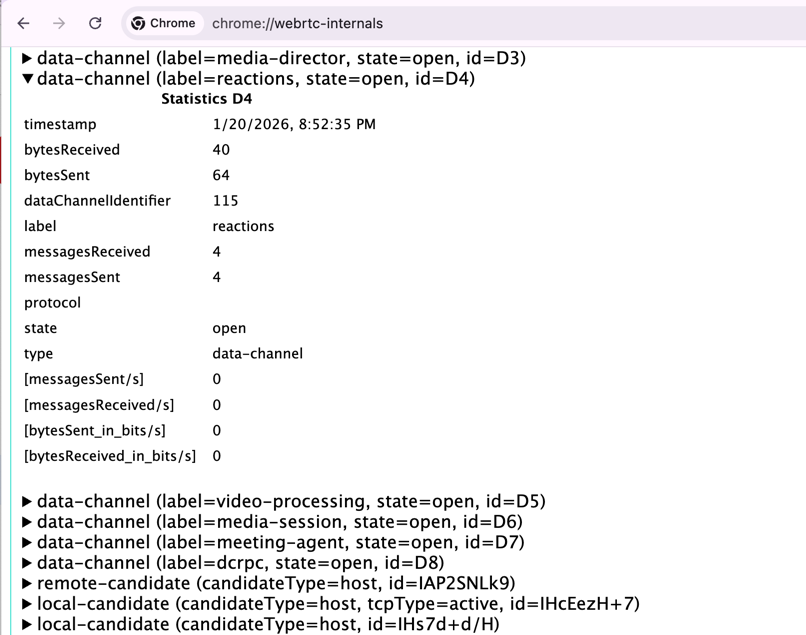Image resolution: width=806 pixels, height=635 pixels.
Task: Expand the remote-candidate IAP2SNLk9 entry
Action: (27, 583)
